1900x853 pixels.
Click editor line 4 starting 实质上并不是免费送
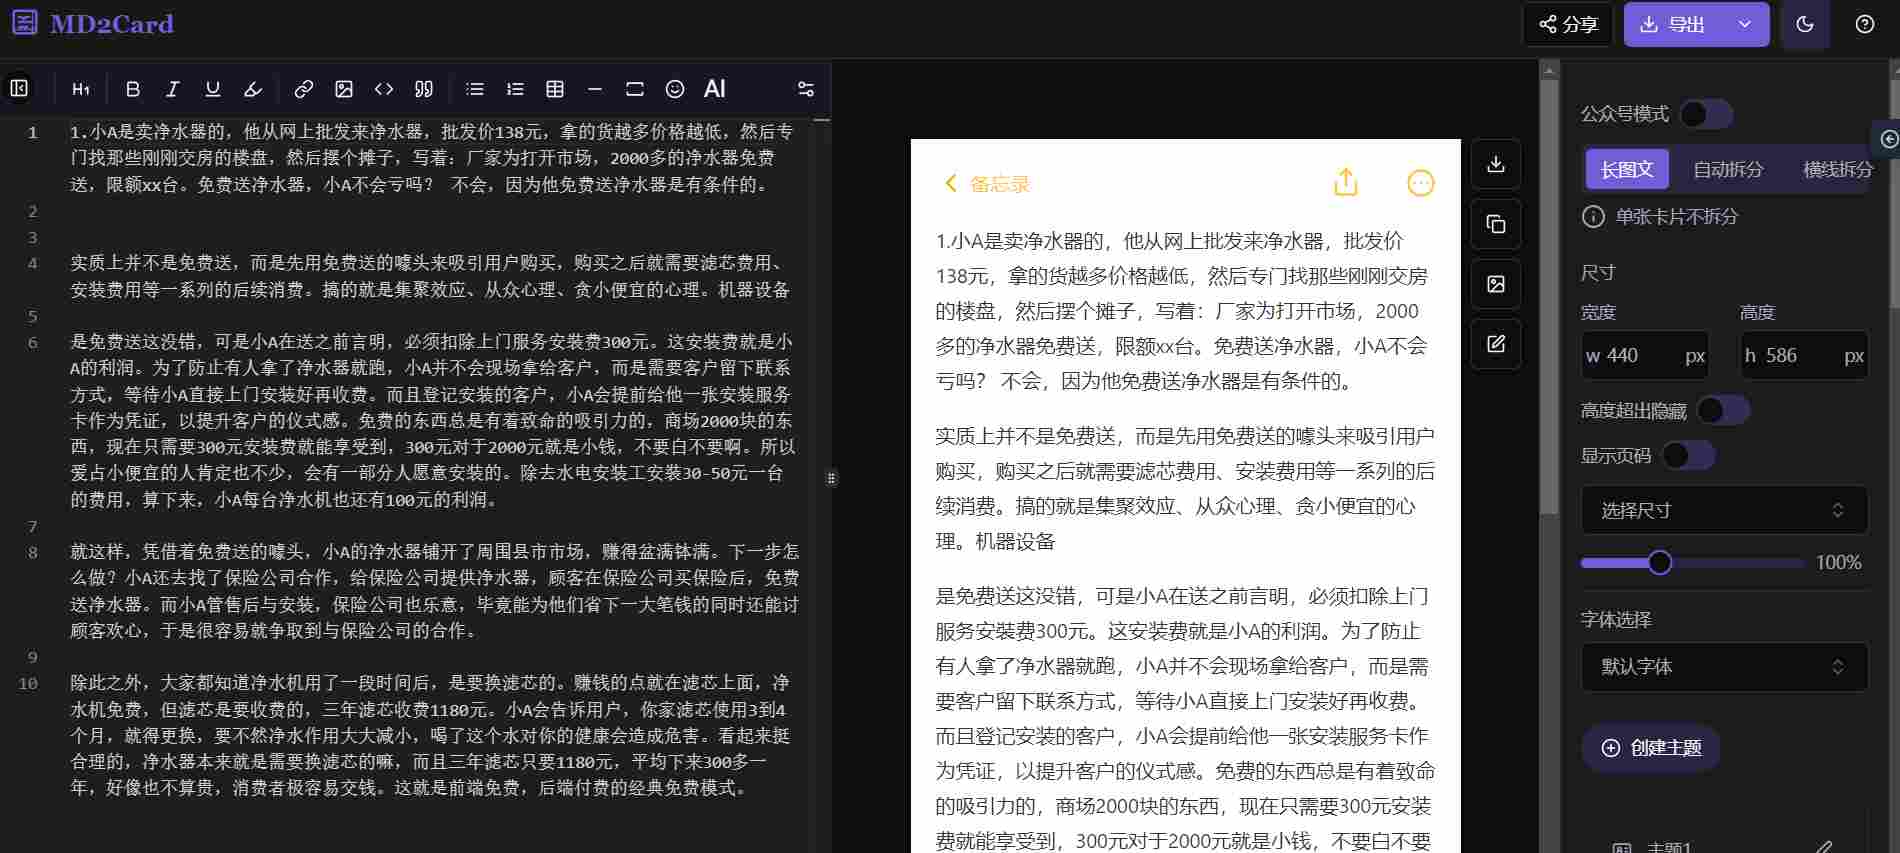(x=430, y=276)
